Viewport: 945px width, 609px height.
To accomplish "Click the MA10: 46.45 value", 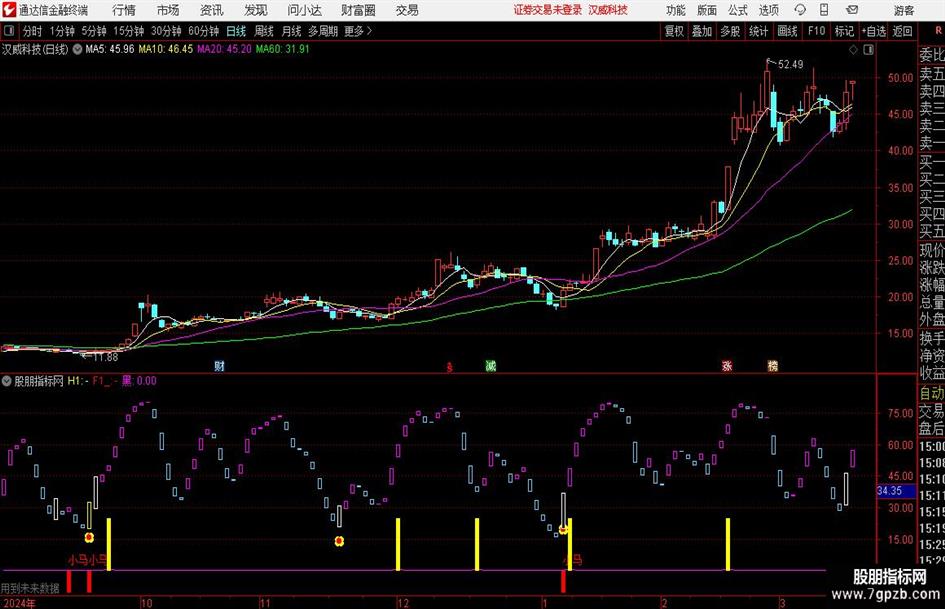I will [166, 49].
